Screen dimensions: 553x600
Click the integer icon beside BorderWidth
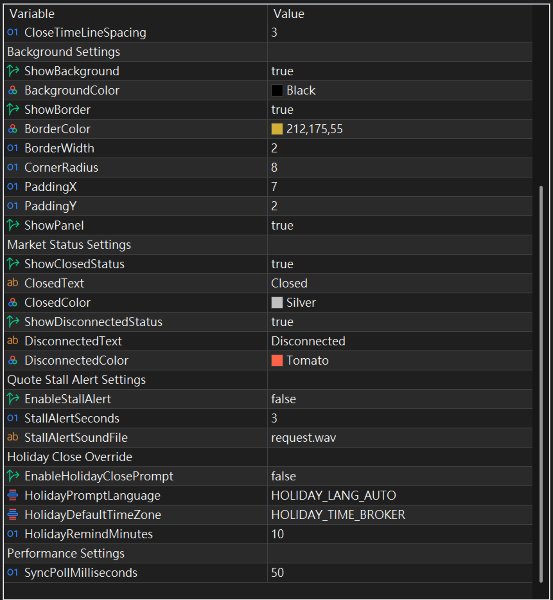(x=13, y=148)
